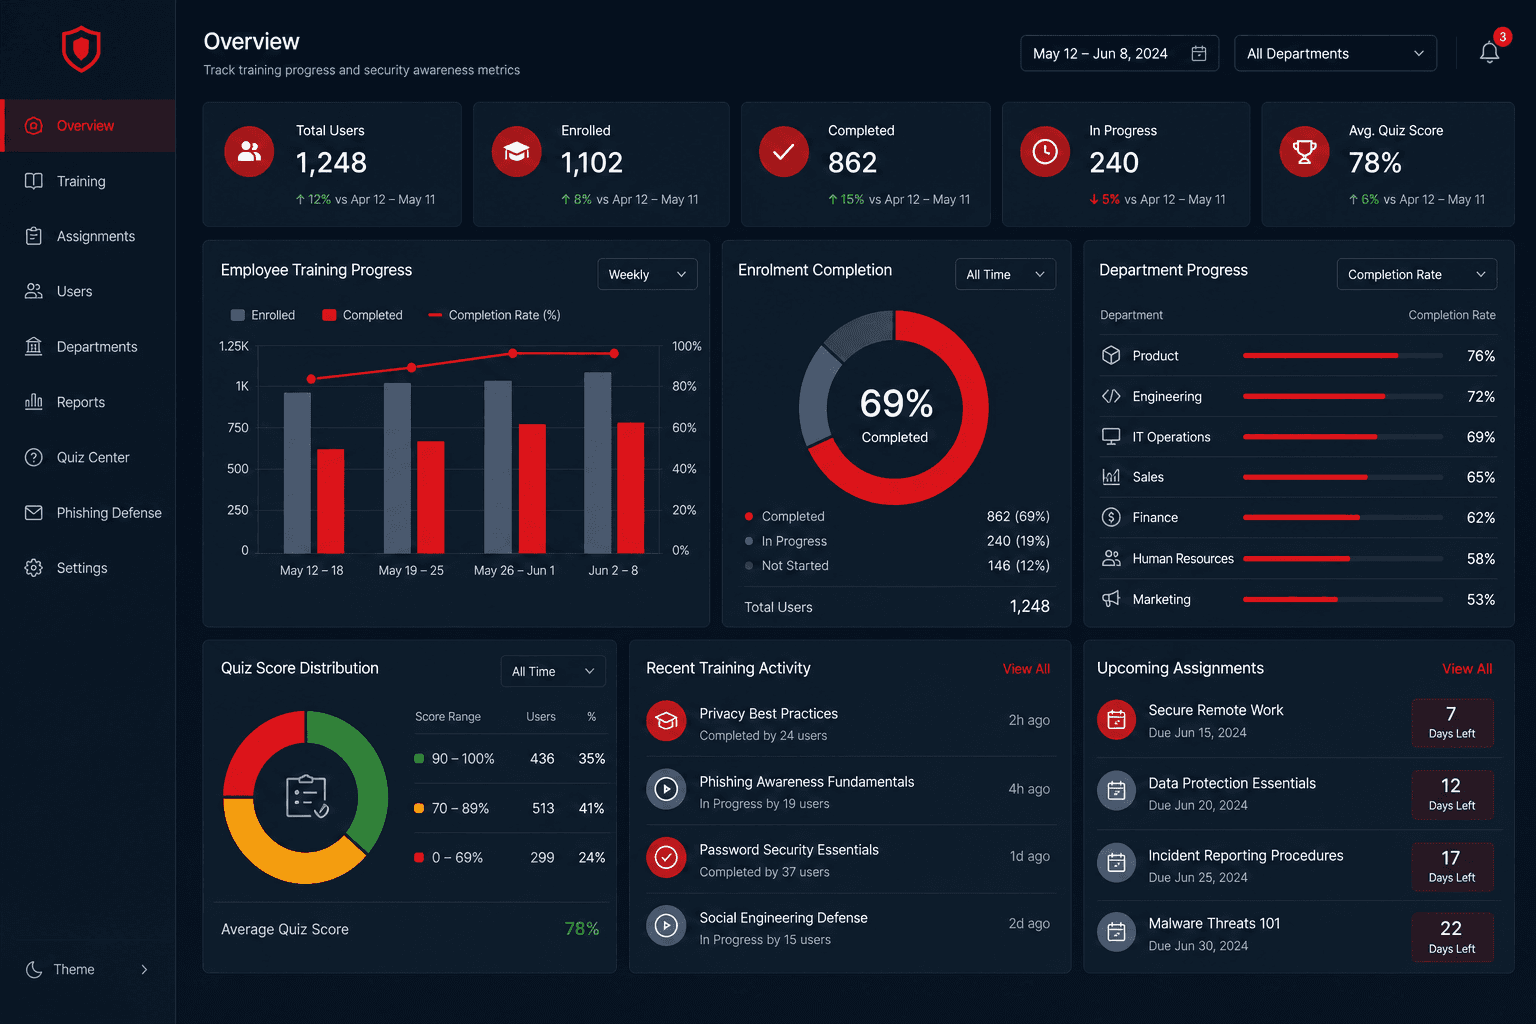Screen dimensions: 1536x1024
Task: Expand the Theme submenu chevron
Action: tap(144, 969)
